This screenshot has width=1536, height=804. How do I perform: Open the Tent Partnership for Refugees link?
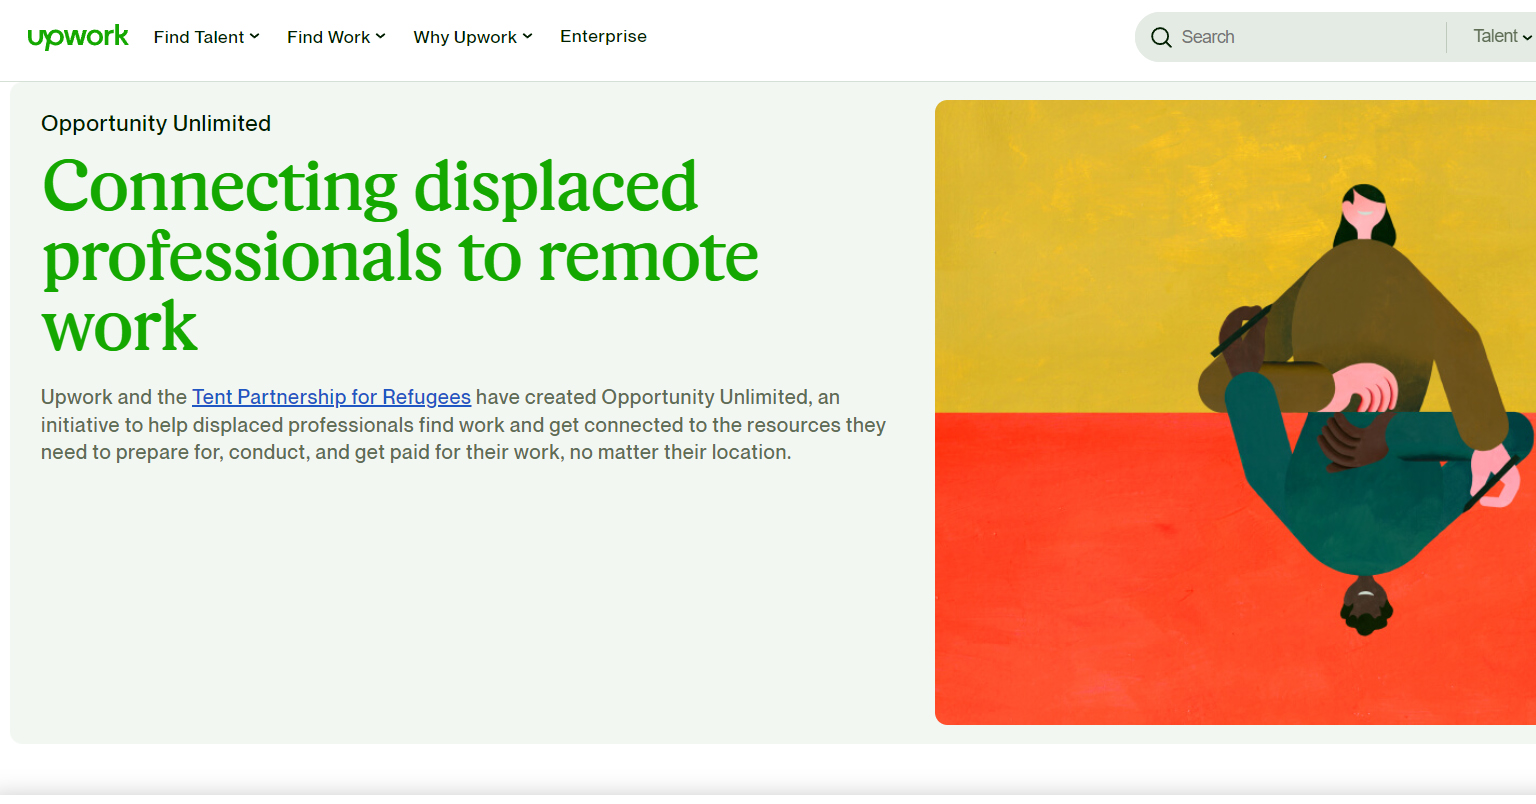[331, 397]
